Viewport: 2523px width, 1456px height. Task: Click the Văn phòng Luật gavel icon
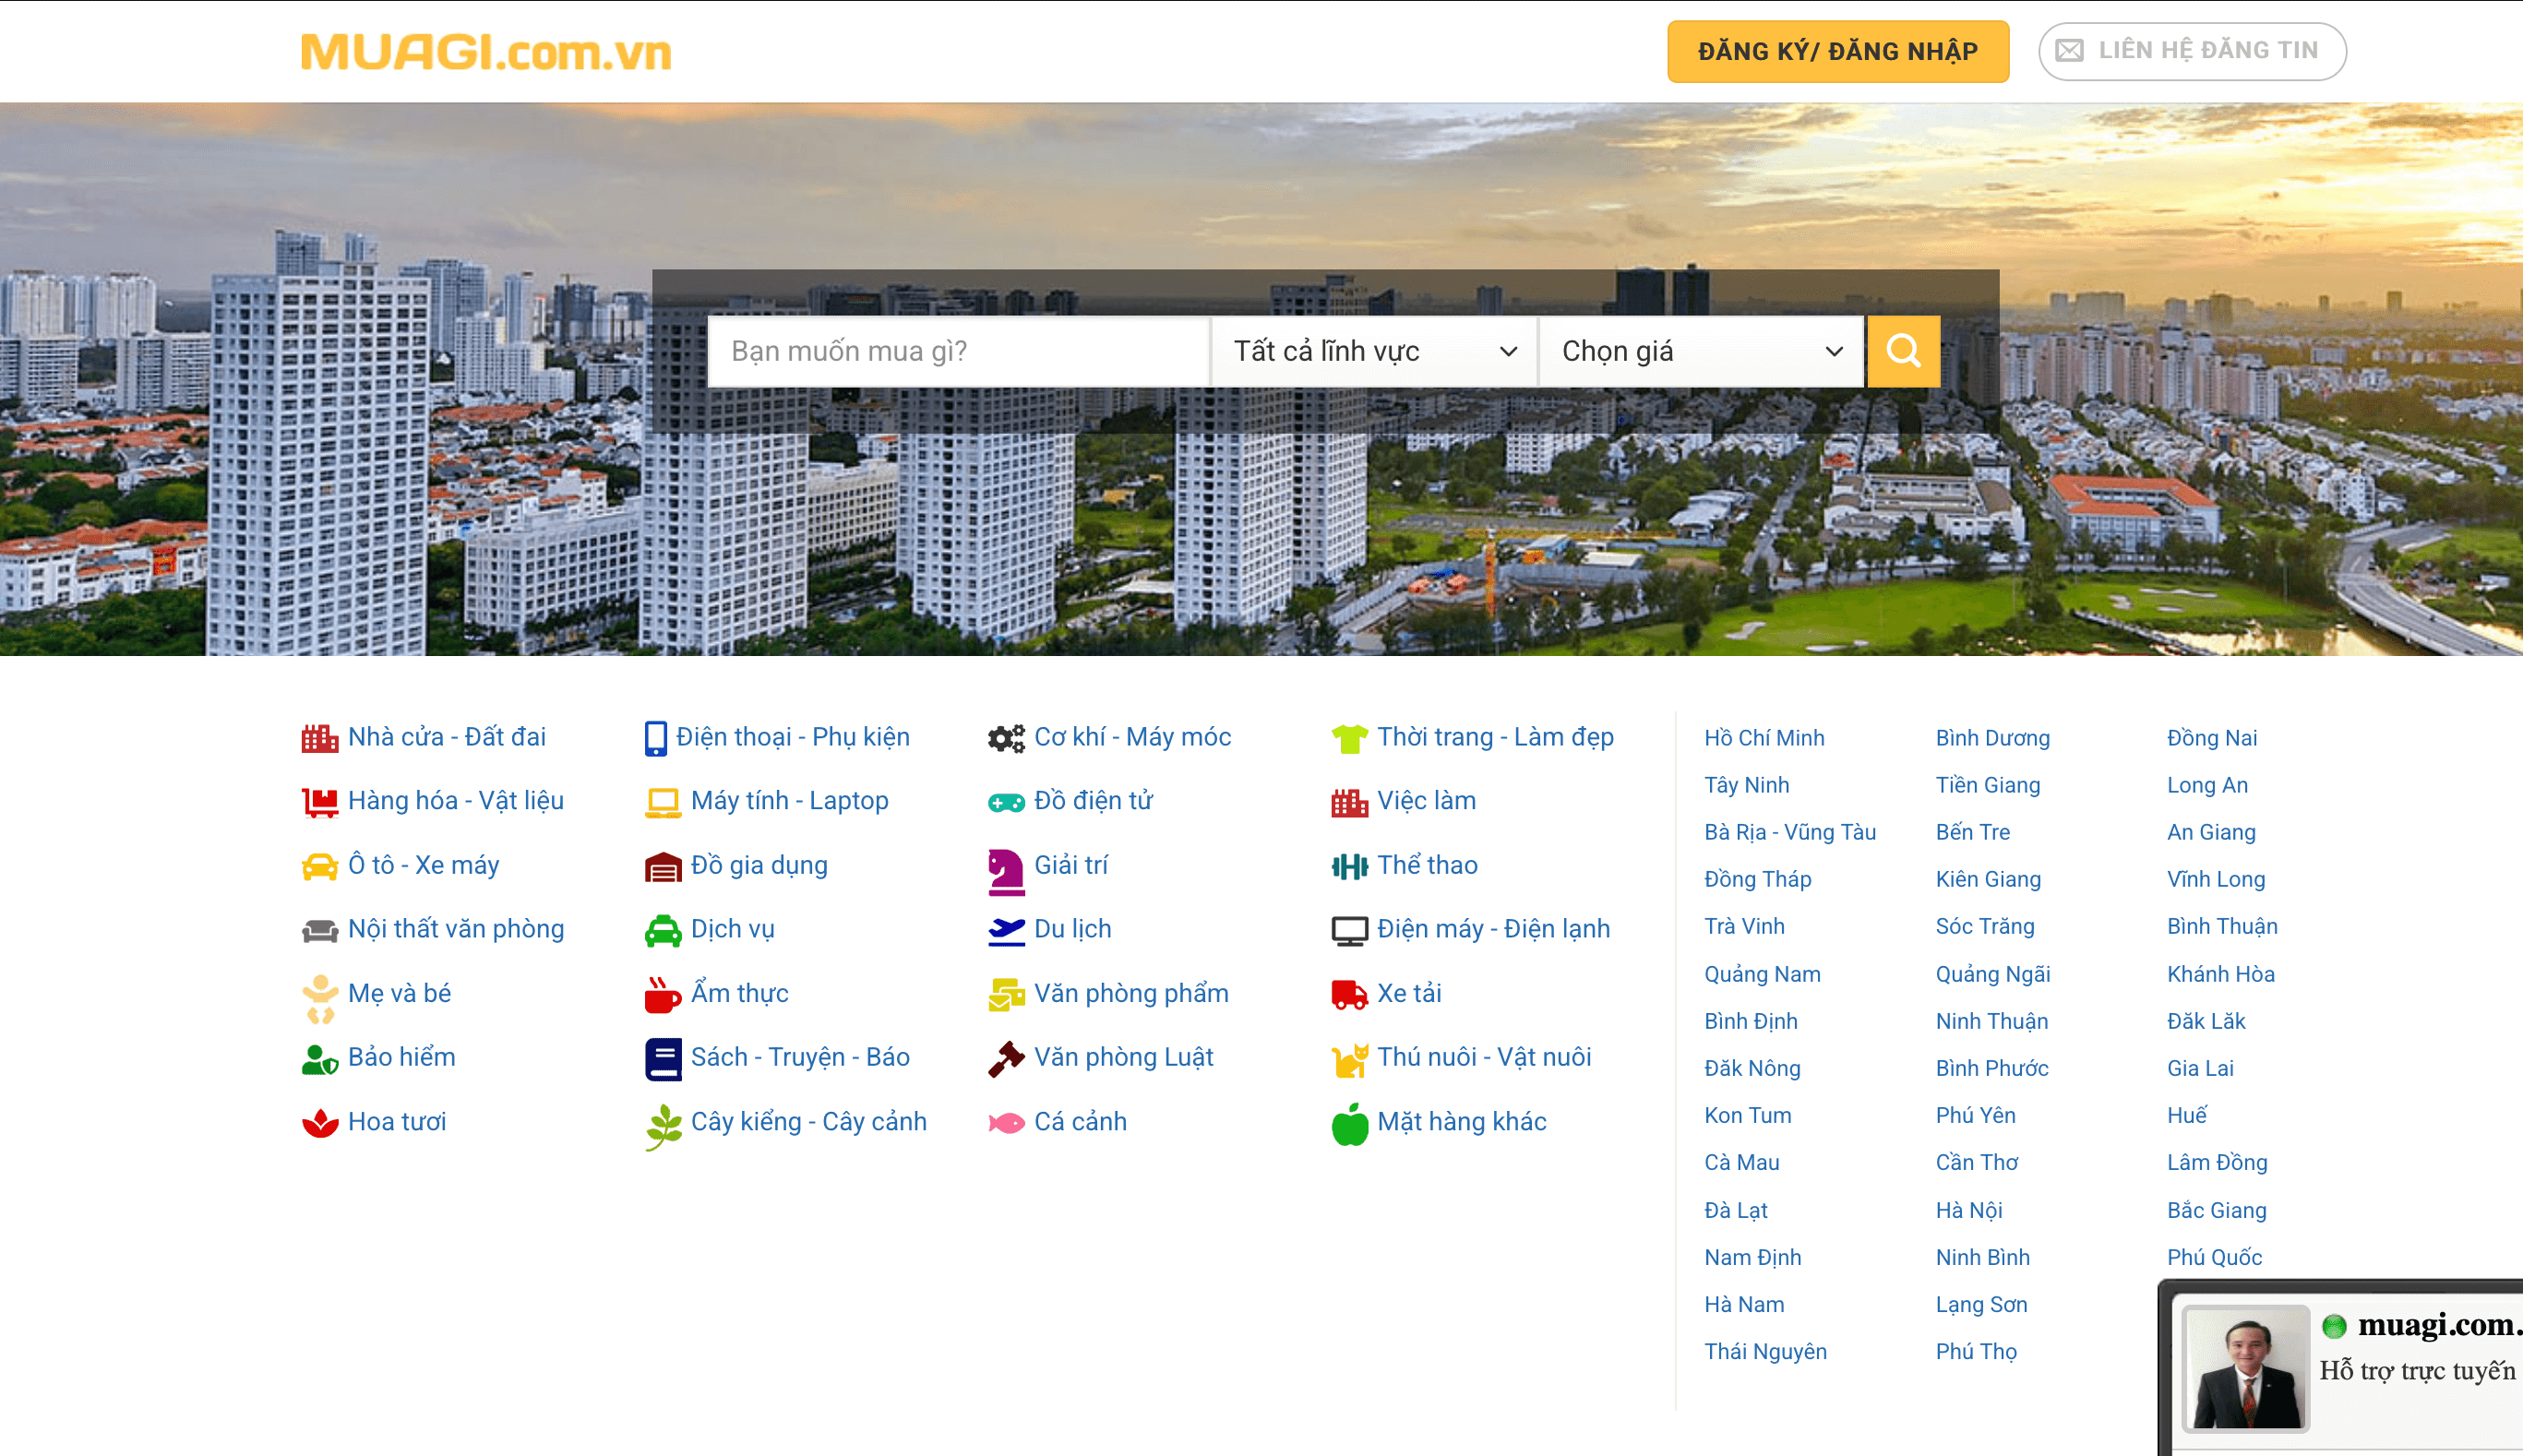(1006, 1059)
